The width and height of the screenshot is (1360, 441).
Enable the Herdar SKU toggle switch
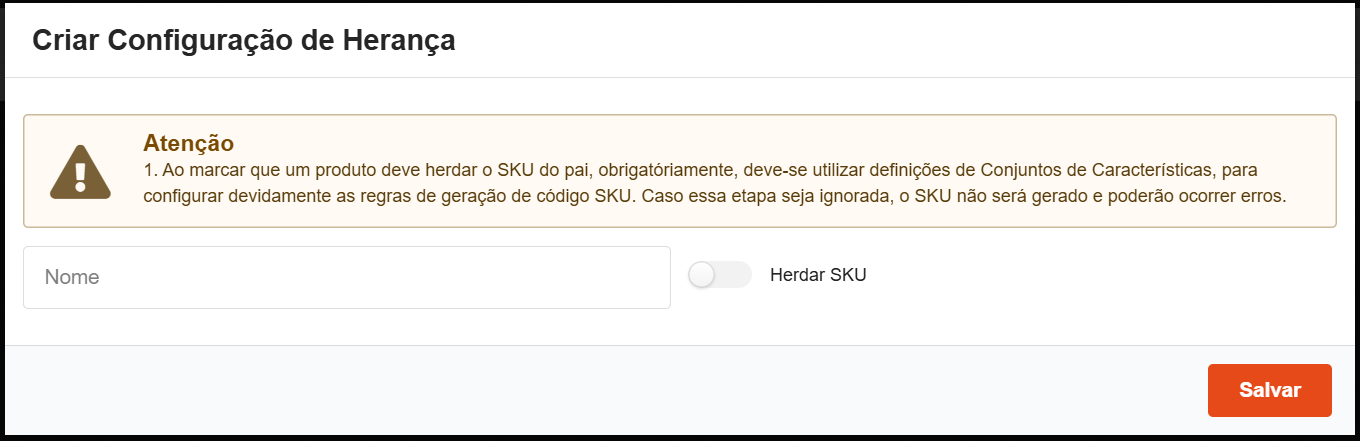pyautogui.click(x=720, y=275)
